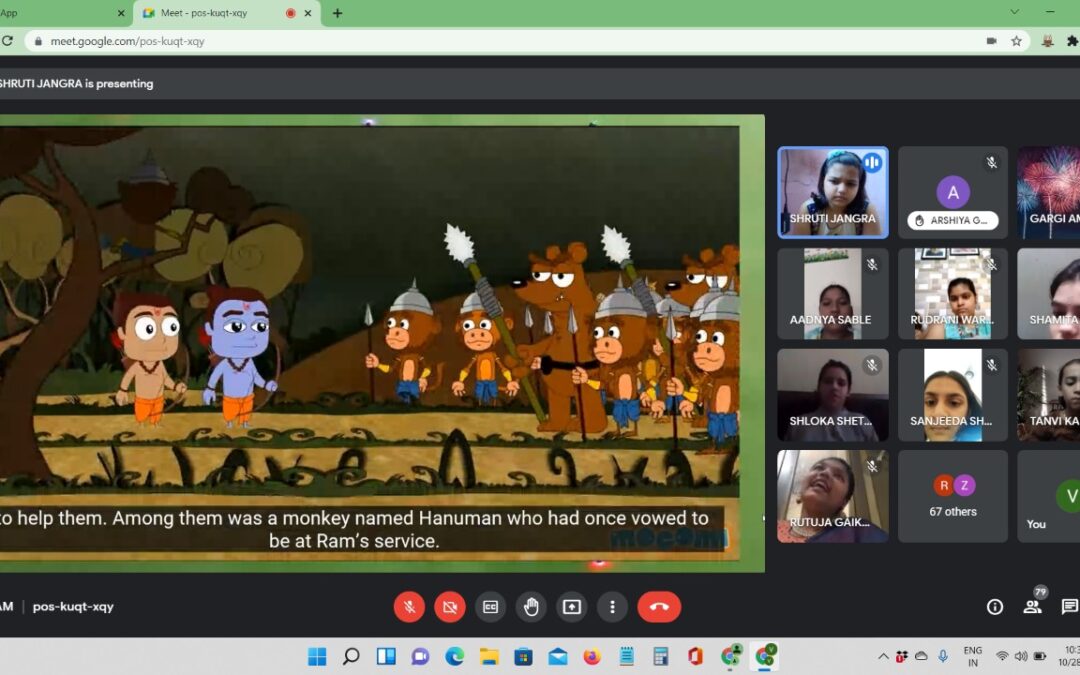
Task: Show hidden system tray icons
Action: (883, 656)
